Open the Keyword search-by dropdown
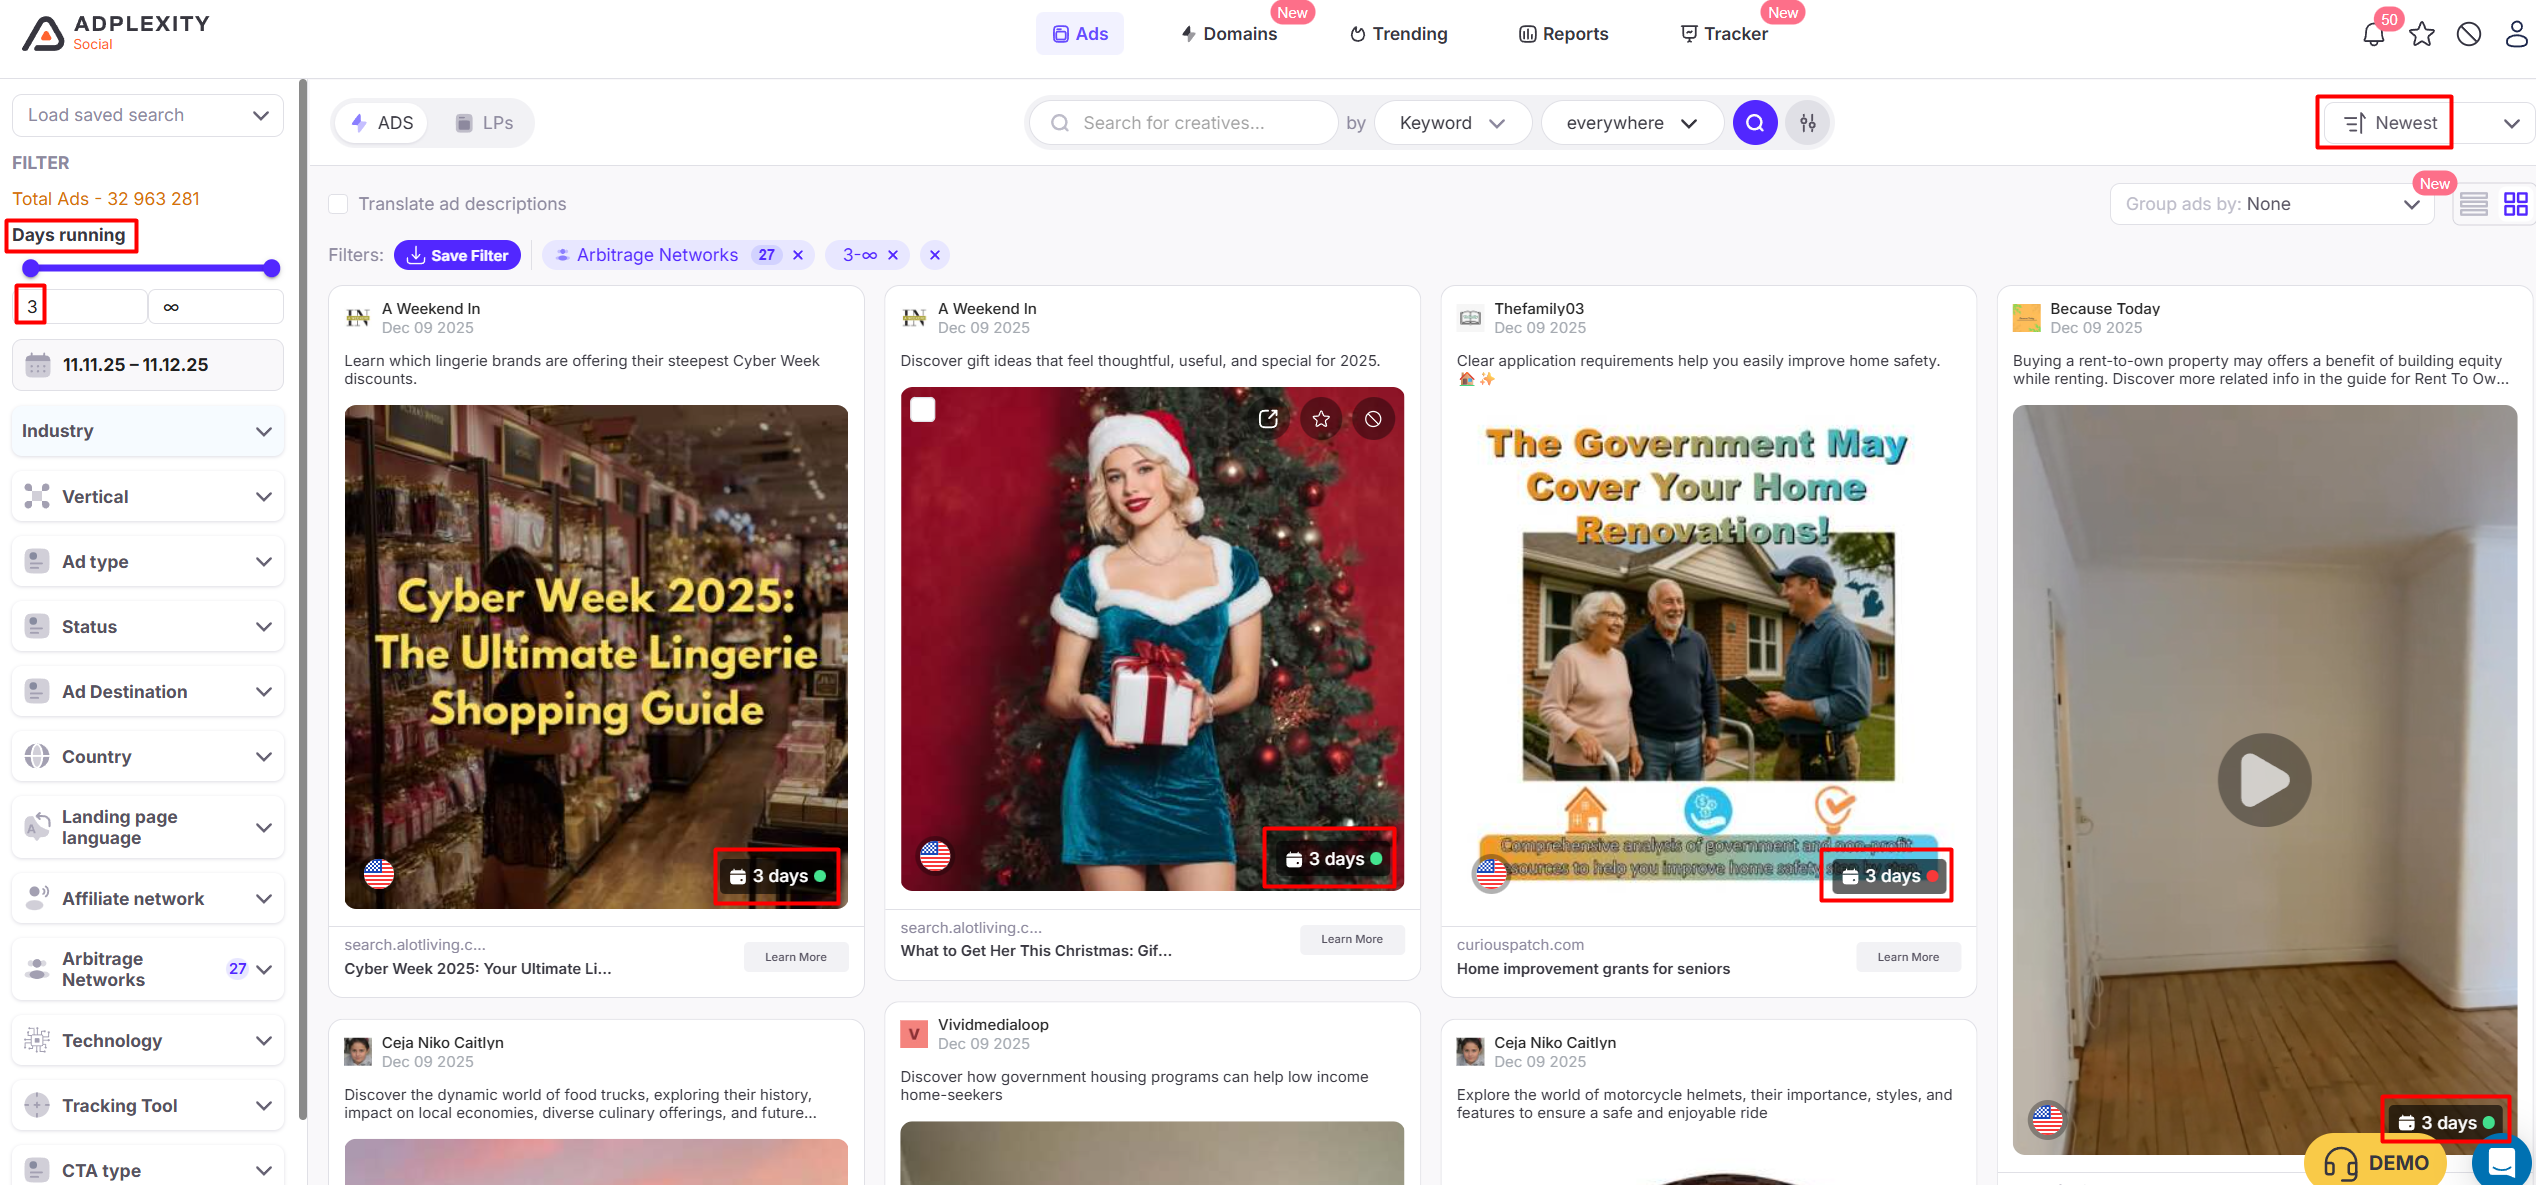This screenshot has width=2536, height=1185. pos(1452,123)
